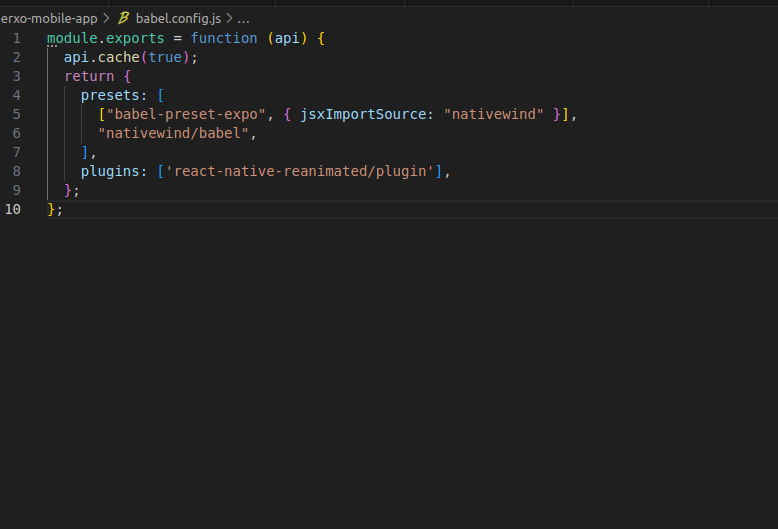The height and width of the screenshot is (529, 778).
Task: Click the return keyword on line 3
Action: [89, 76]
